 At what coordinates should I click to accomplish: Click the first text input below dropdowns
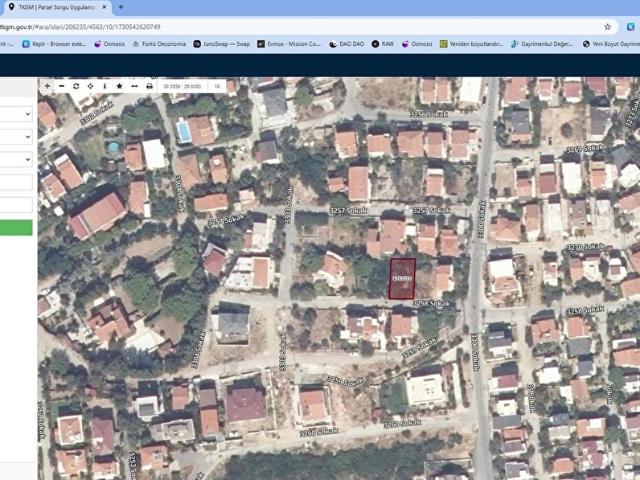click(x=16, y=182)
